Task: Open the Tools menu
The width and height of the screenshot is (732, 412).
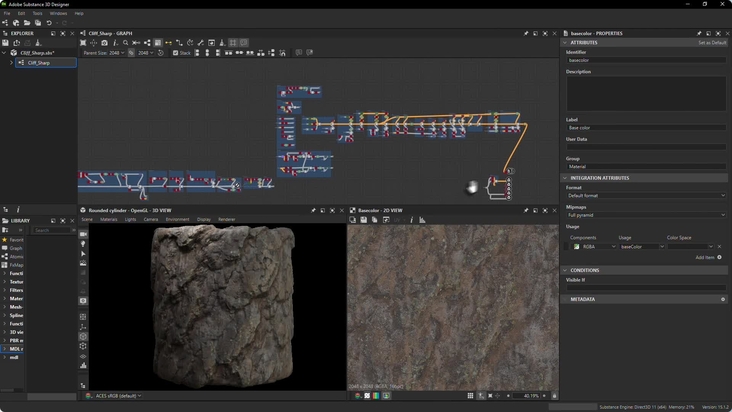Action: [37, 14]
